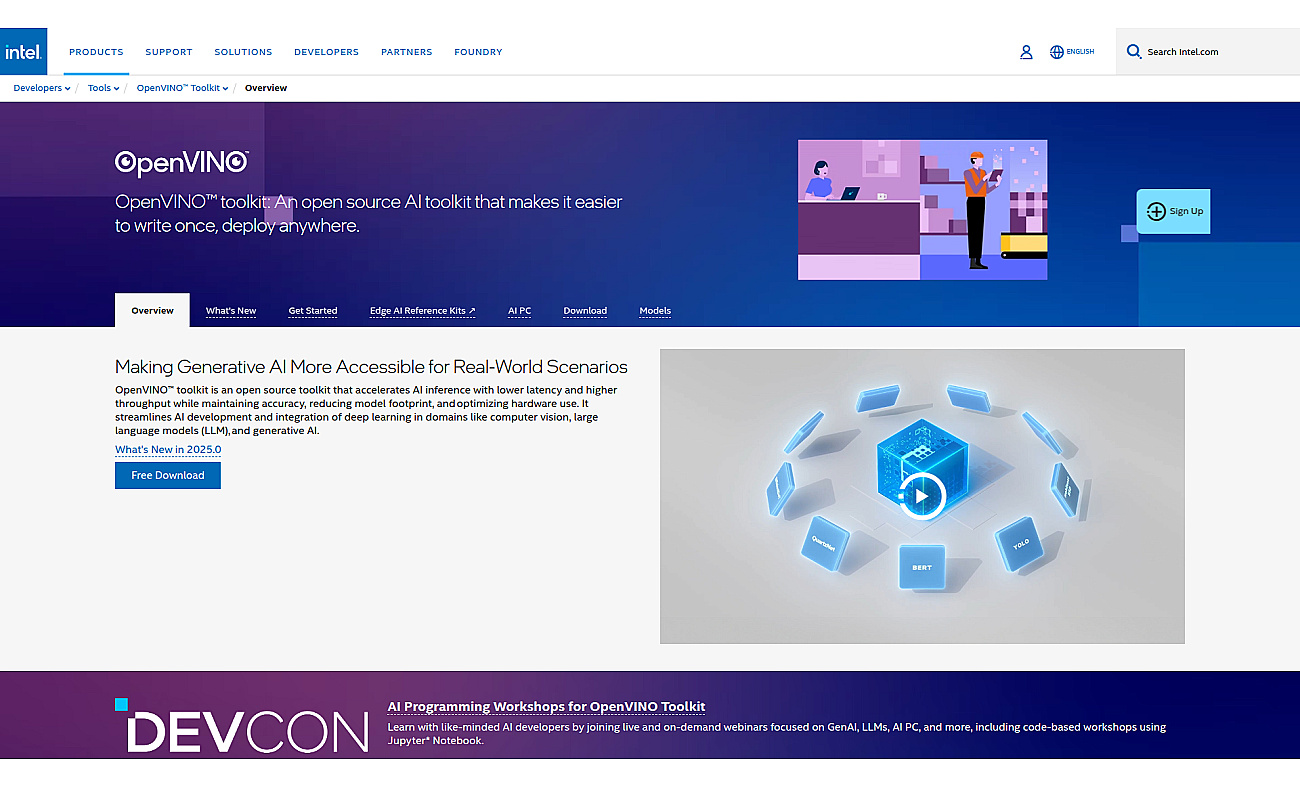Click the DEVCON logo
Image resolution: width=1300 pixels, height=788 pixels.
click(x=242, y=727)
